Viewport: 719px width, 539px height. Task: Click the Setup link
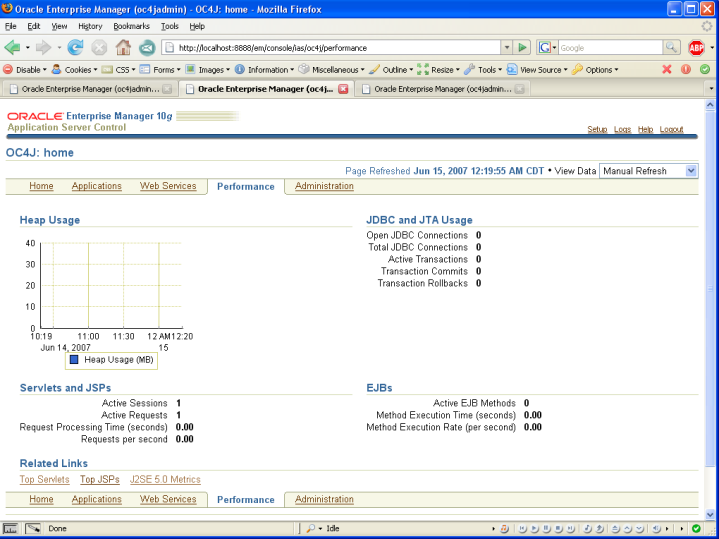click(597, 129)
